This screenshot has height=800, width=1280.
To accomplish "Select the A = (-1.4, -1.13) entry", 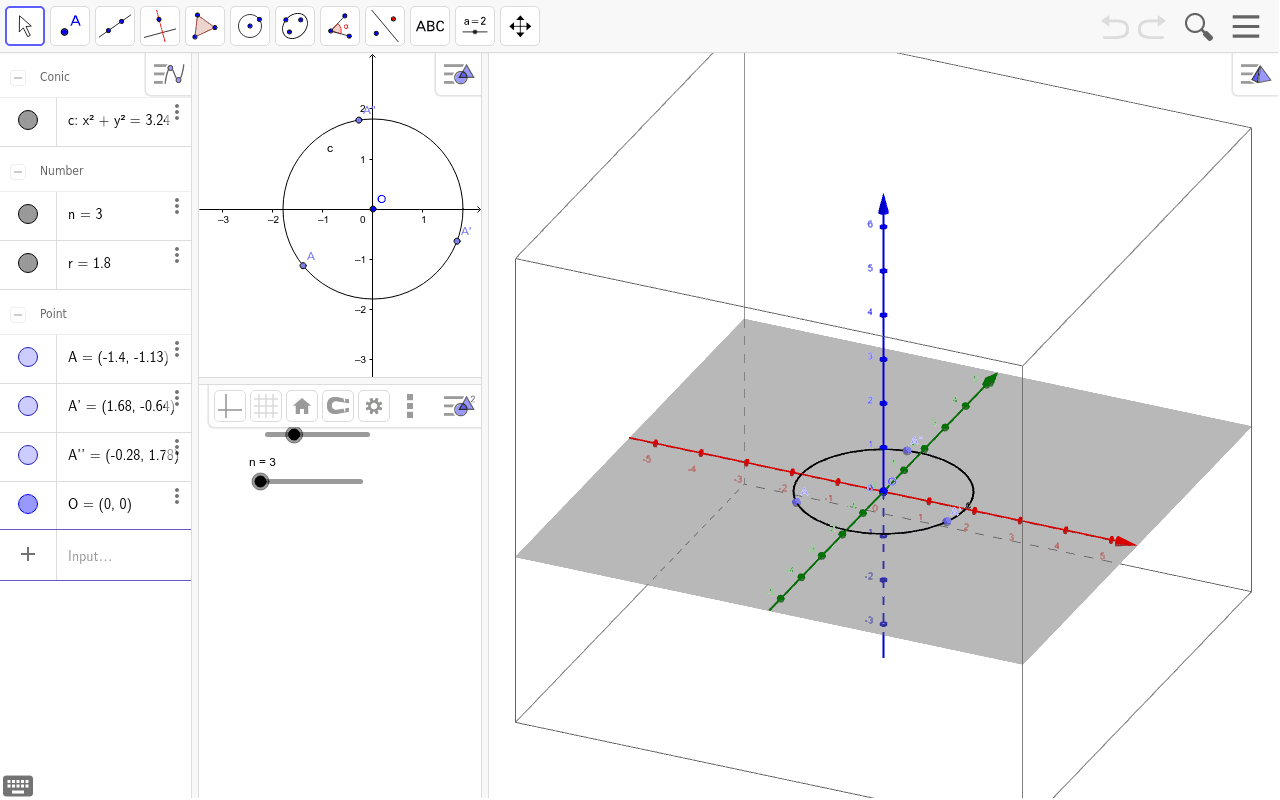I will click(118, 357).
